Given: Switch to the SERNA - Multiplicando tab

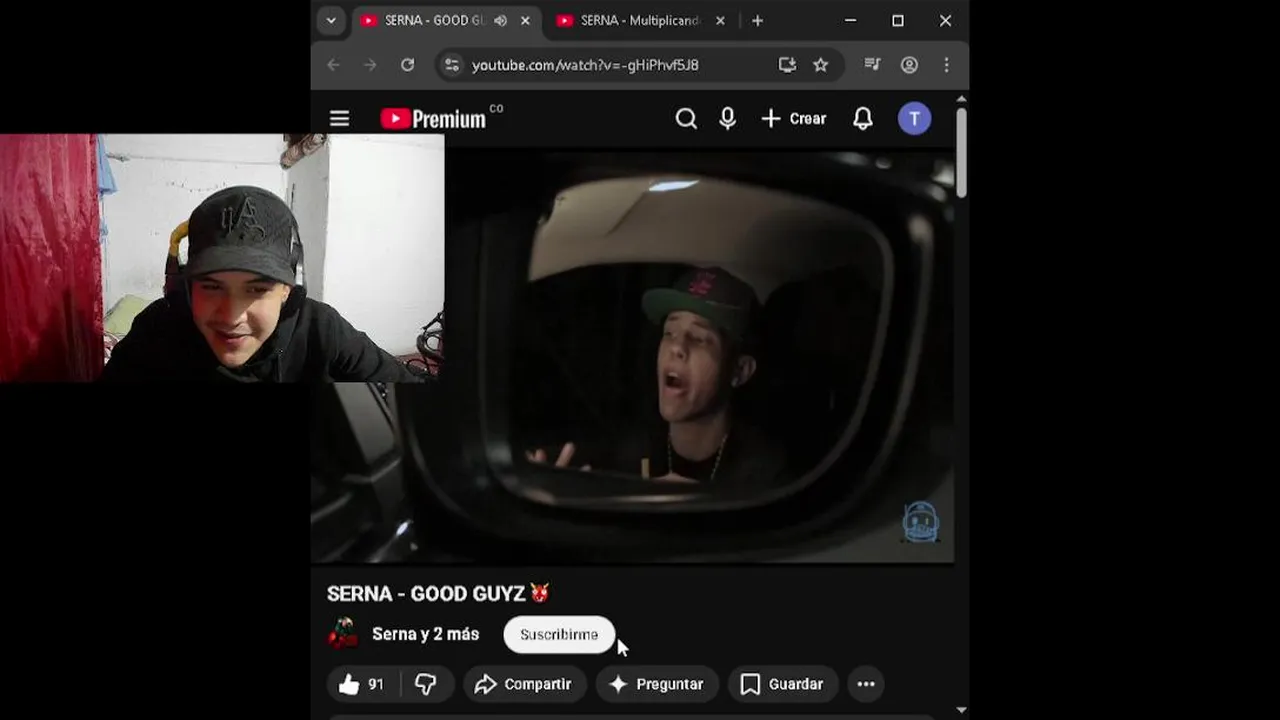Looking at the screenshot, I should coord(641,21).
